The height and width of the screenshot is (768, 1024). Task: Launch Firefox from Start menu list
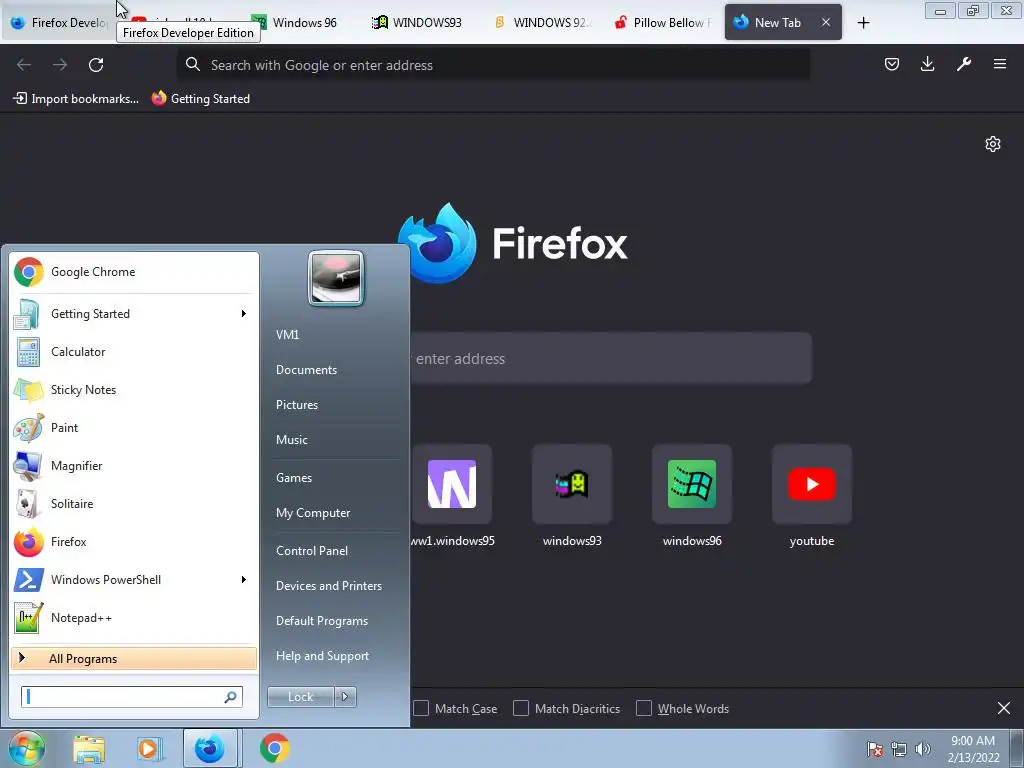(134, 541)
